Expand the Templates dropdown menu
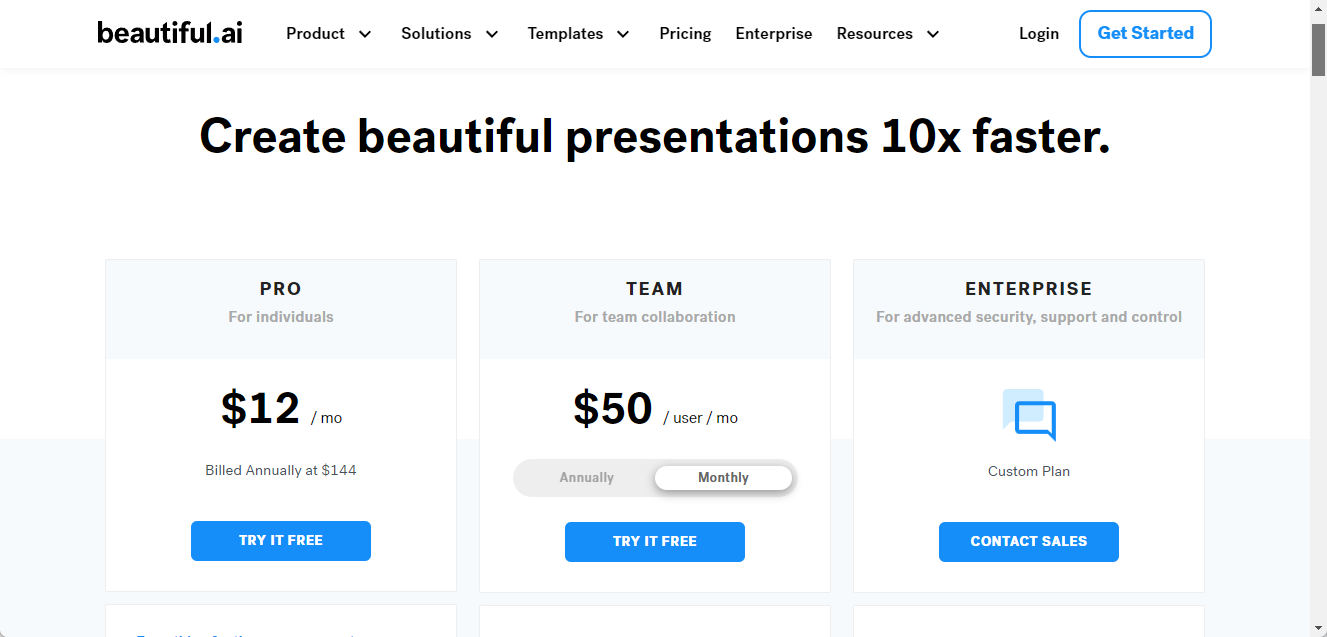The image size is (1327, 637). pyautogui.click(x=579, y=34)
